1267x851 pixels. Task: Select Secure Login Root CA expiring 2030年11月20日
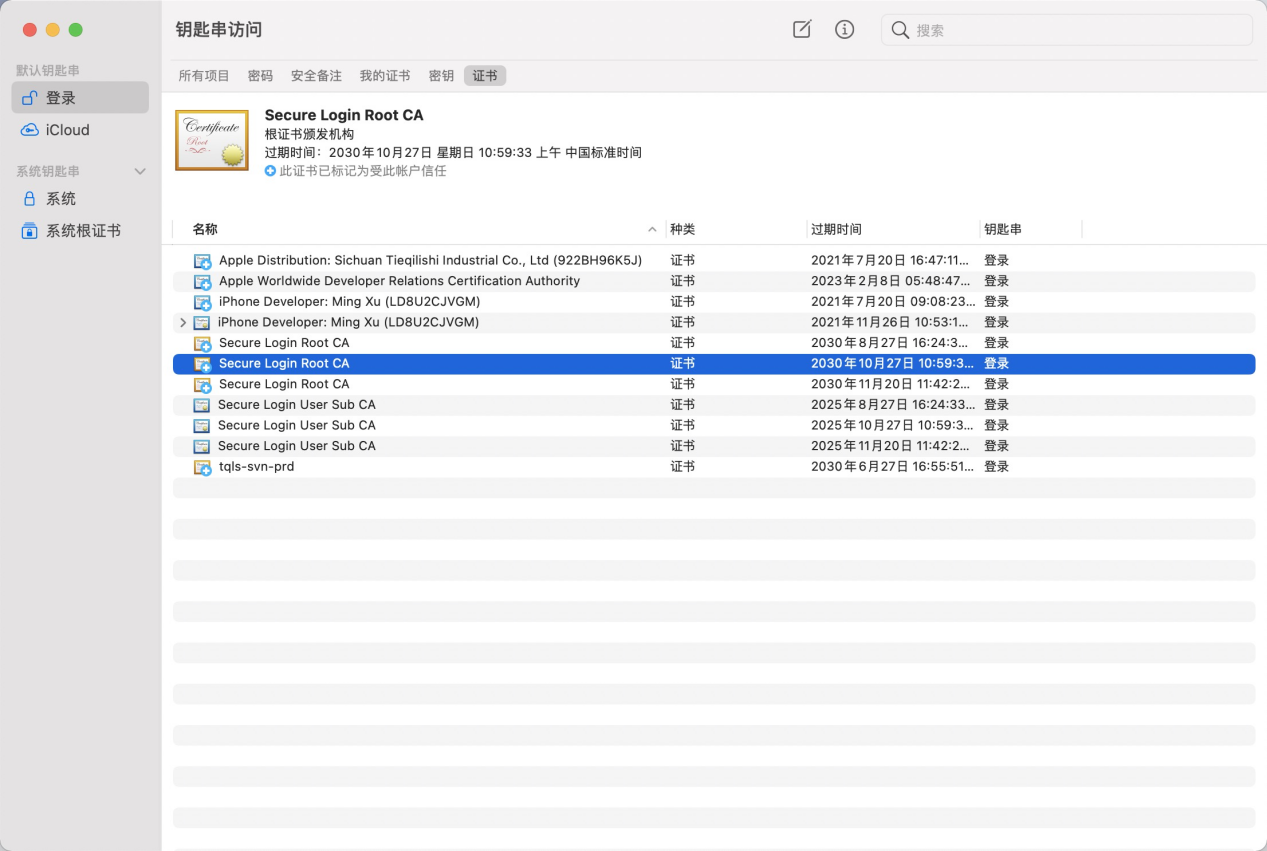pos(714,384)
